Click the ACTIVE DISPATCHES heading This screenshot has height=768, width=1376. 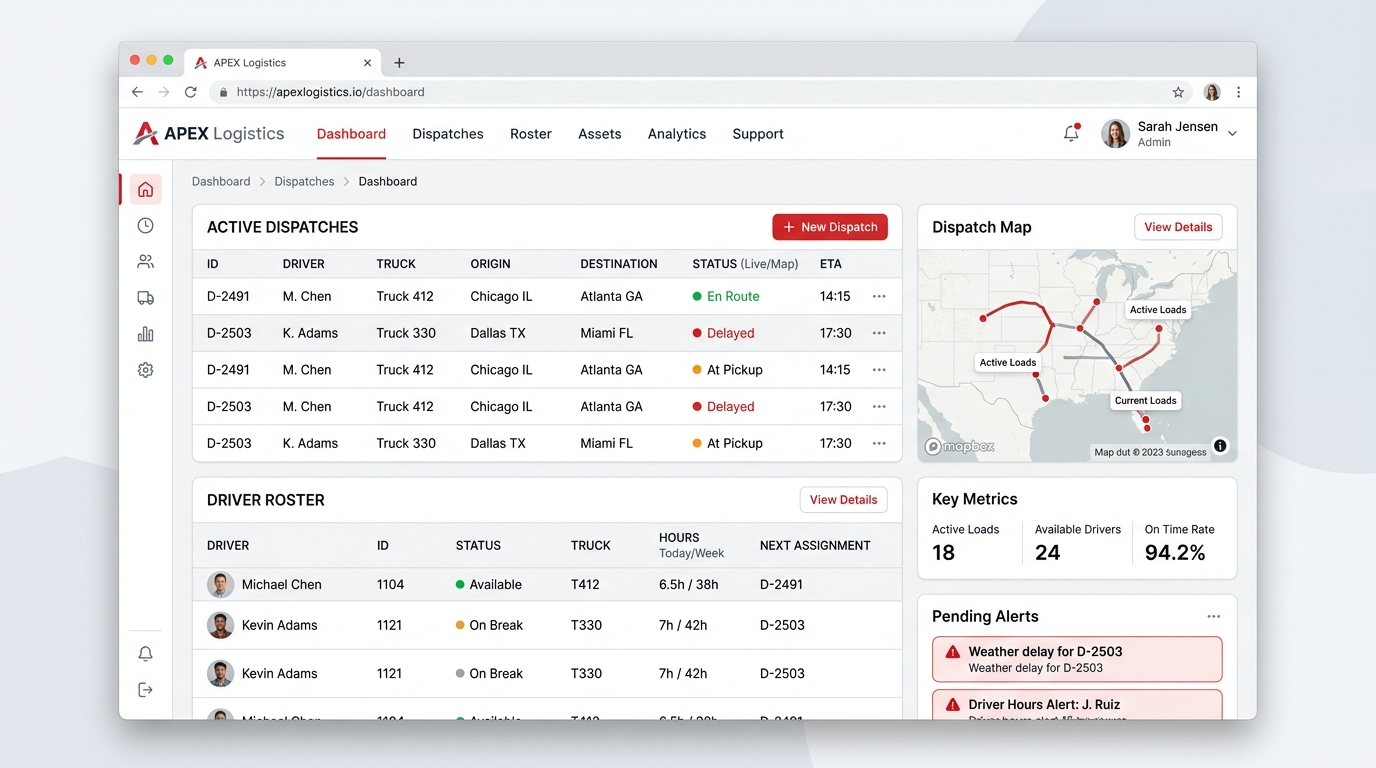tap(282, 227)
